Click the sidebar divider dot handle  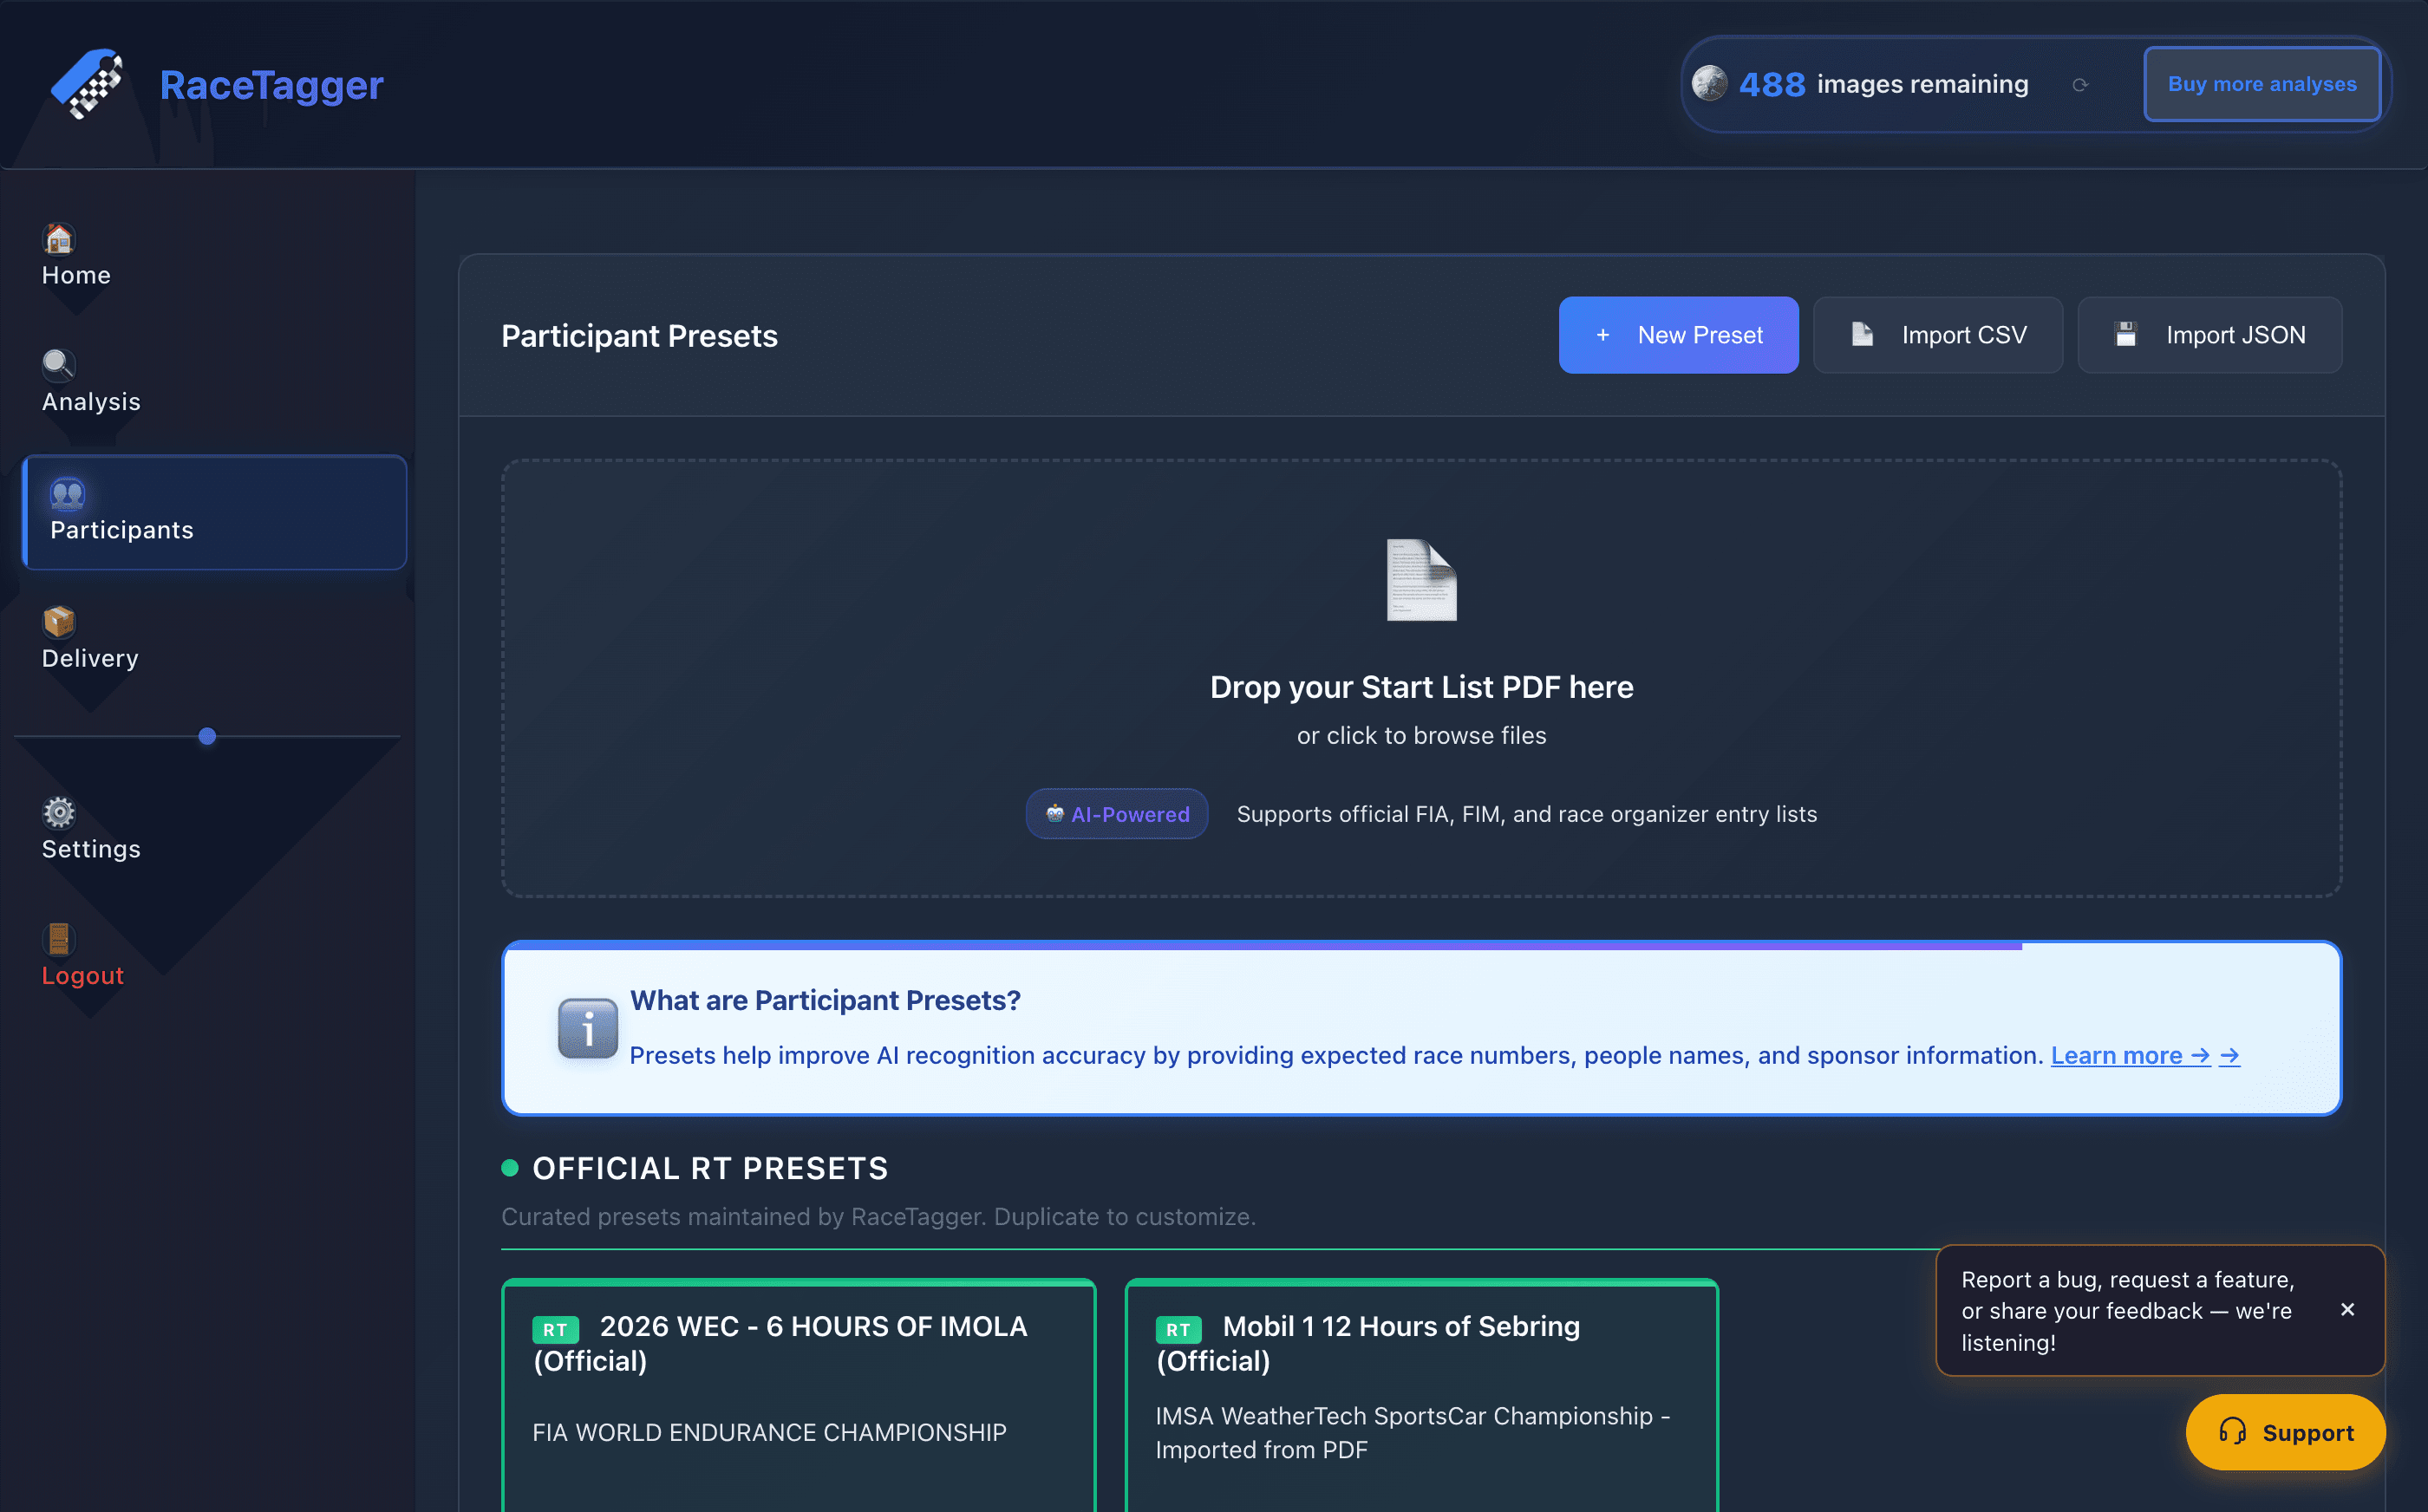click(x=207, y=737)
